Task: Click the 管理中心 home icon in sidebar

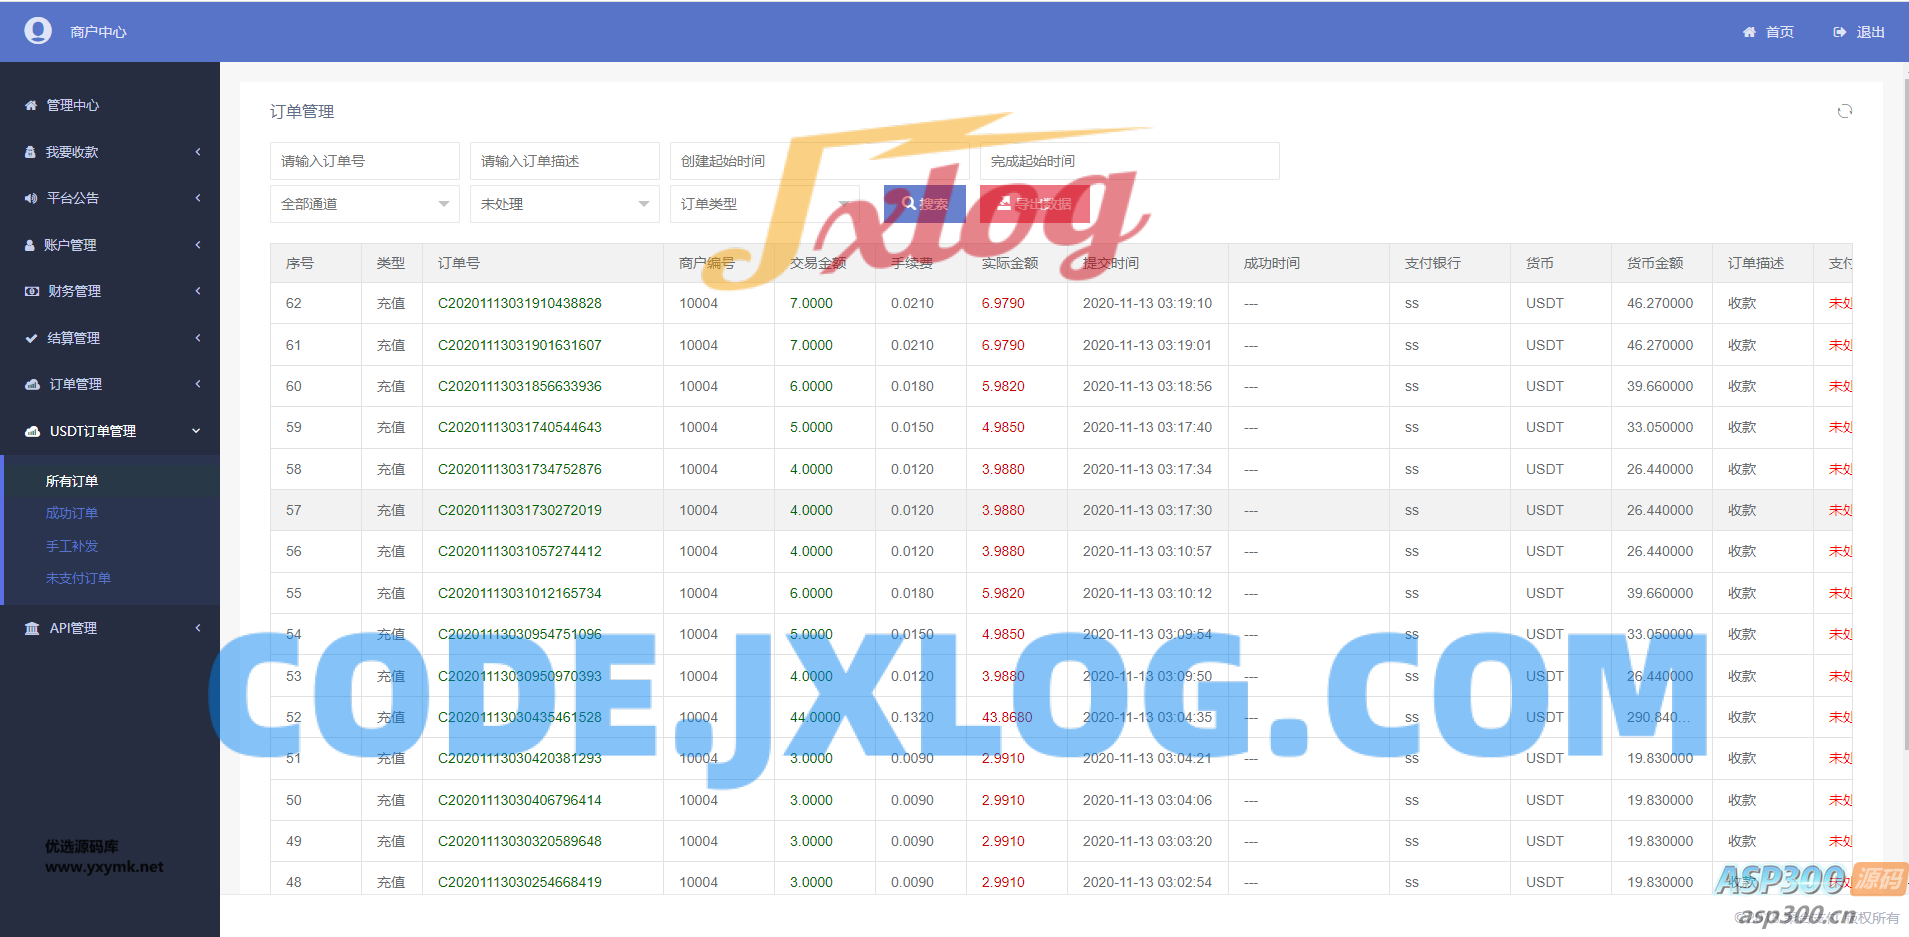Action: pos(31,105)
